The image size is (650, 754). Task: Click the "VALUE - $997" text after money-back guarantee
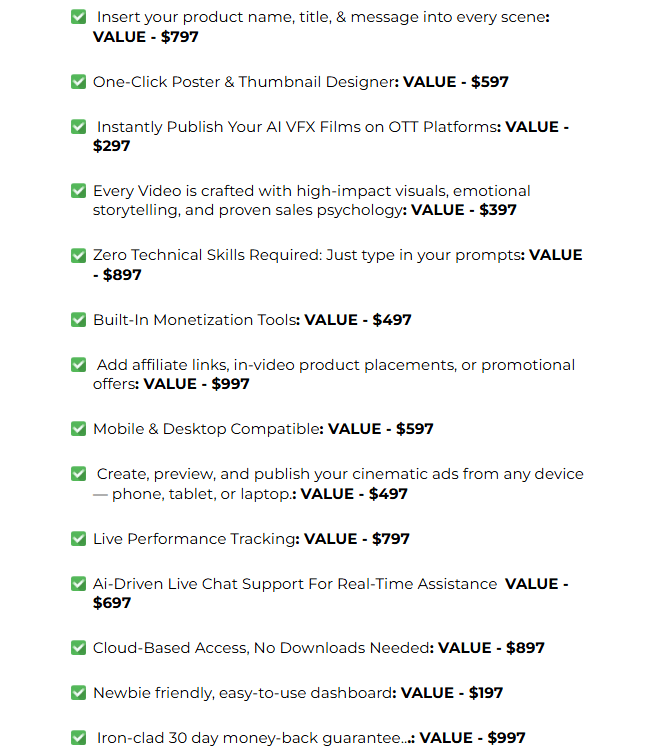472,738
